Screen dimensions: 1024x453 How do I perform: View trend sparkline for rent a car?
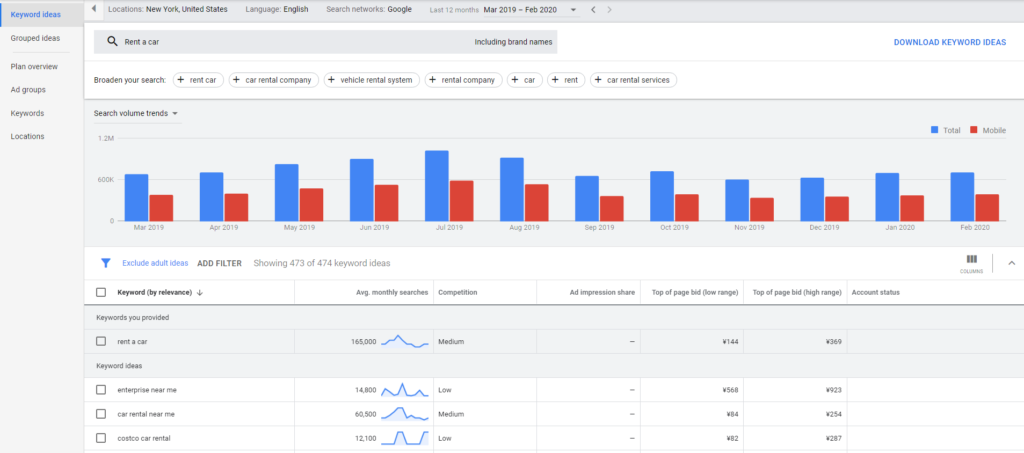tap(405, 341)
